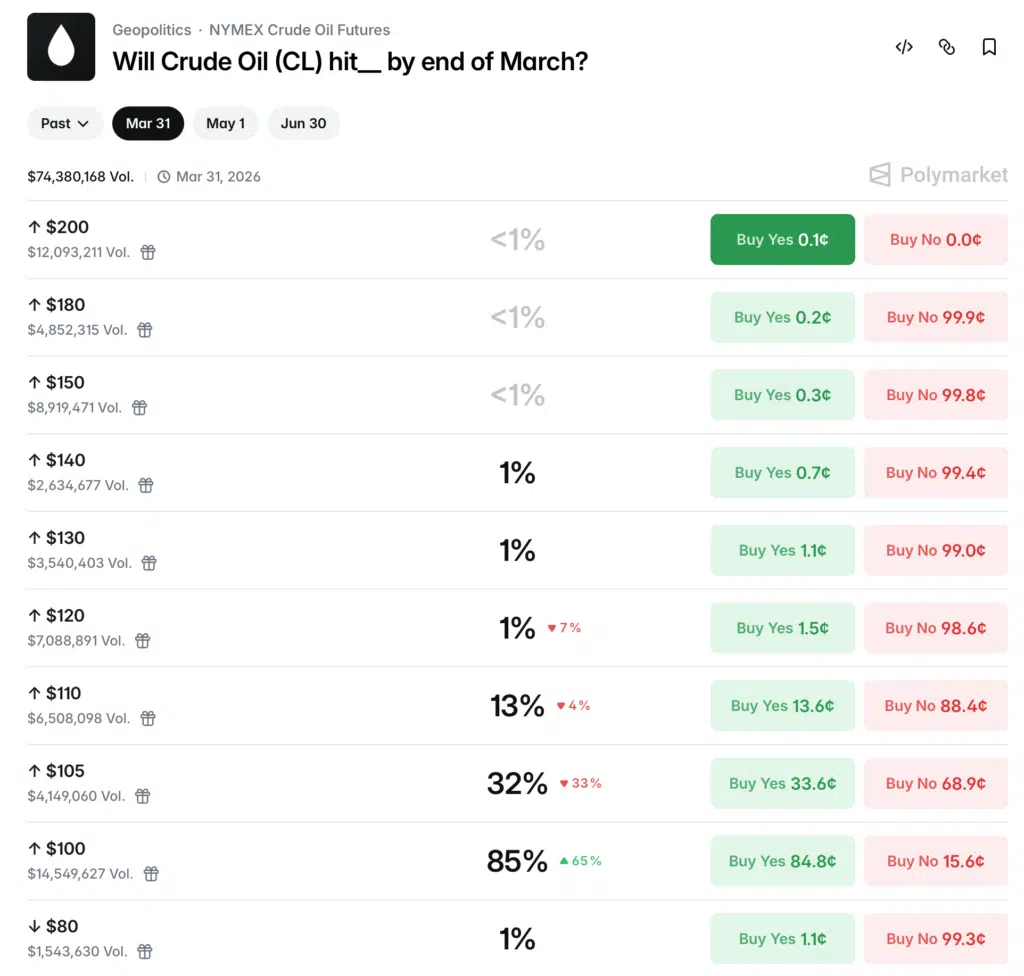Image resolution: width=1024 pixels, height=976 pixels.
Task: Click the gift icon beside $200 volume
Action: pyautogui.click(x=148, y=252)
